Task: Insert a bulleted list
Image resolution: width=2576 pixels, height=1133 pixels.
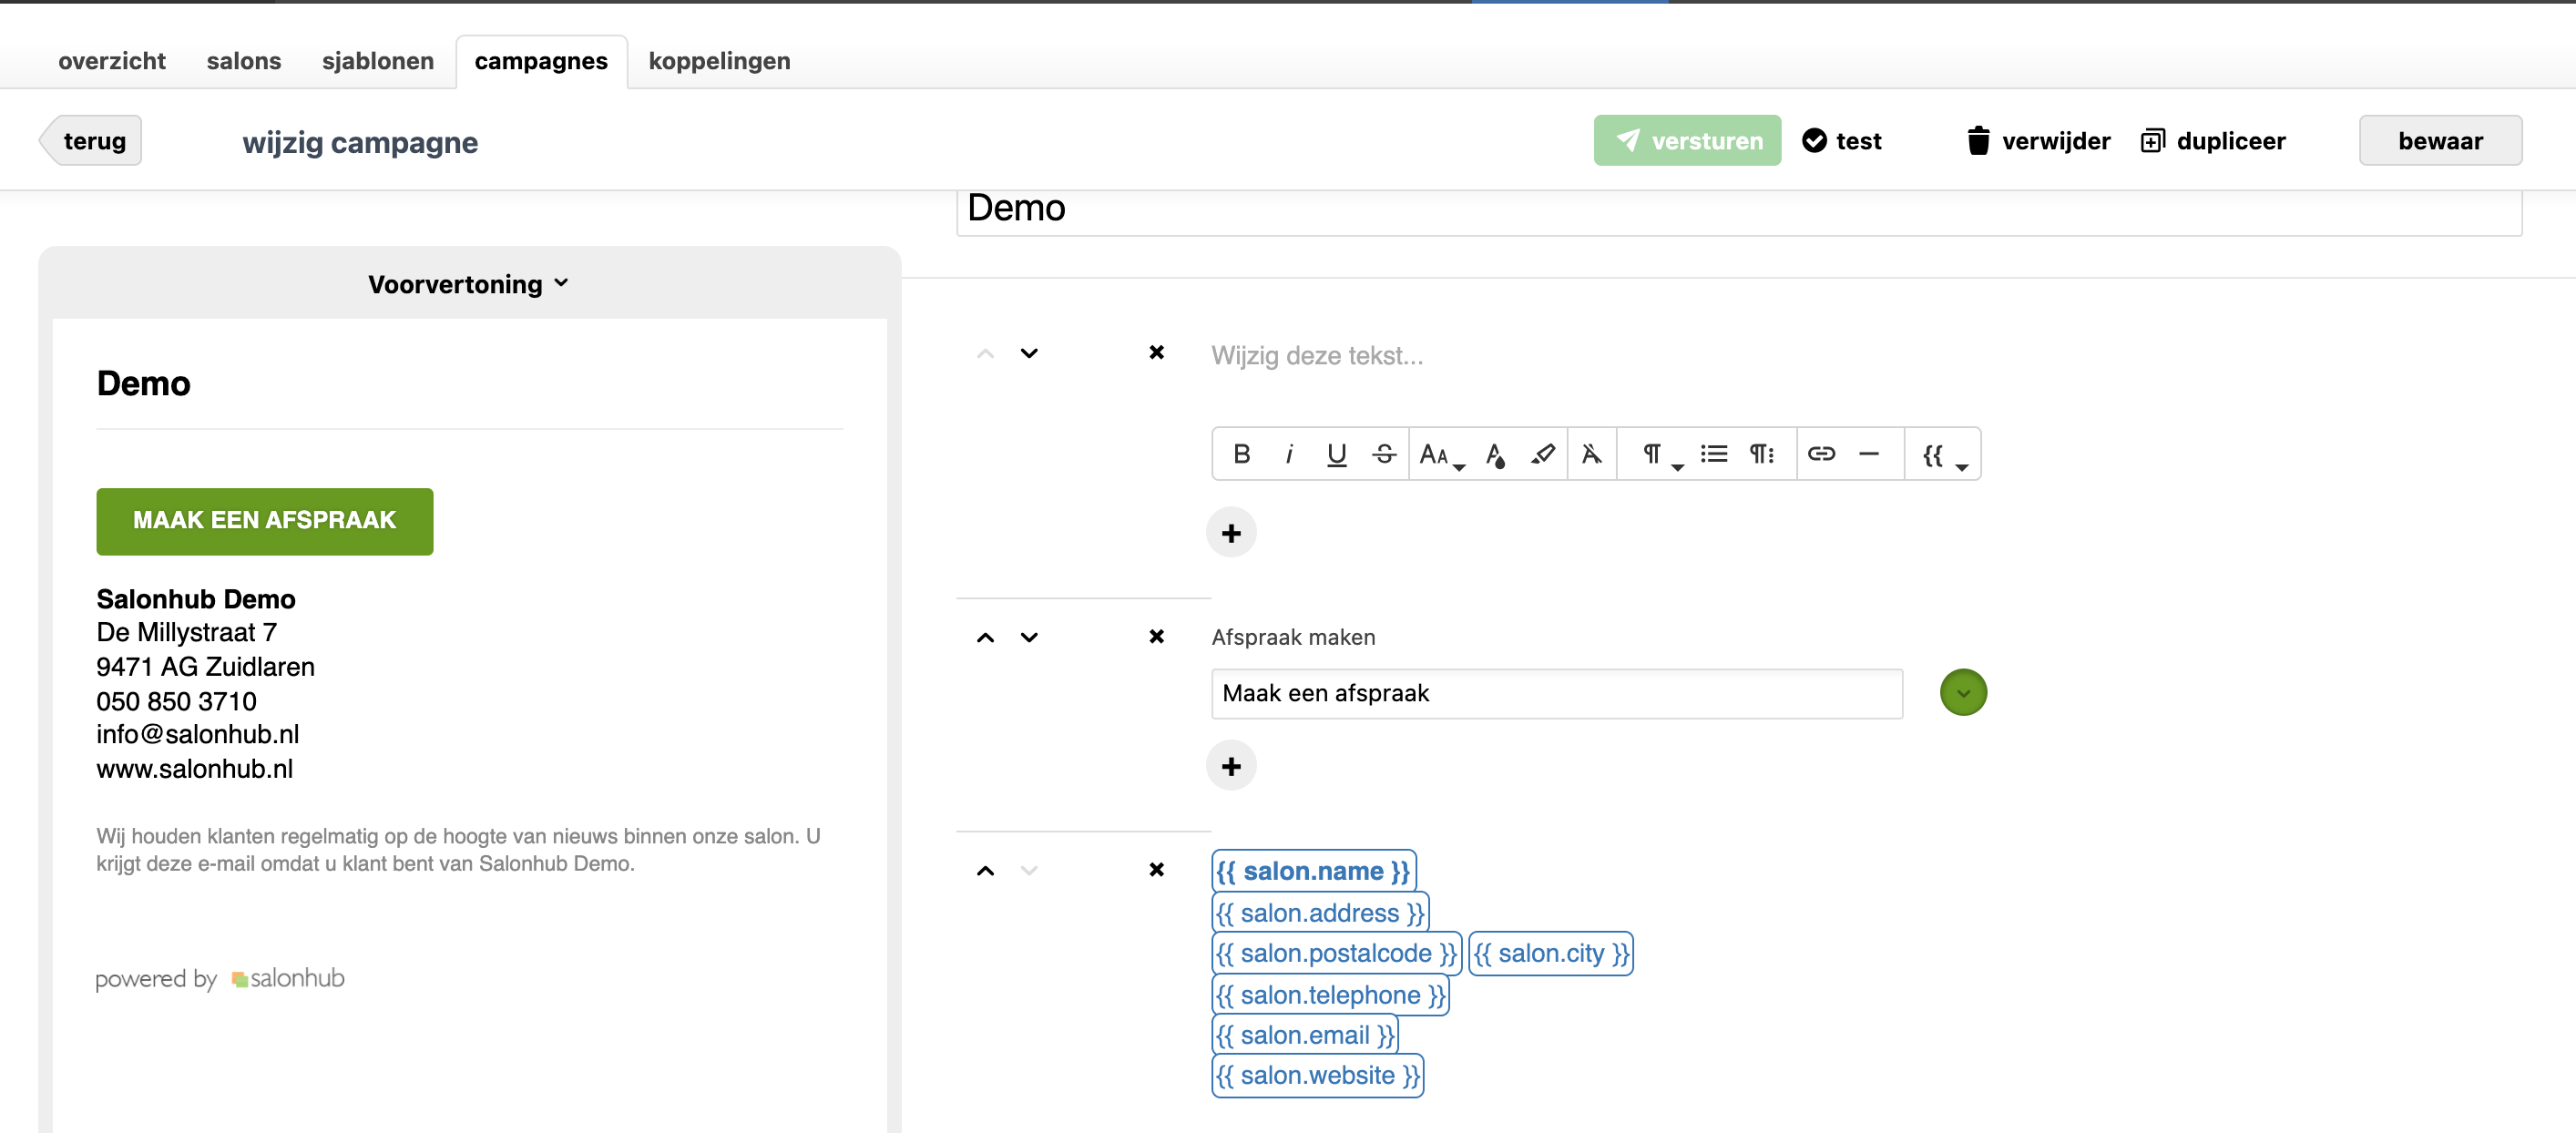Action: [1713, 454]
